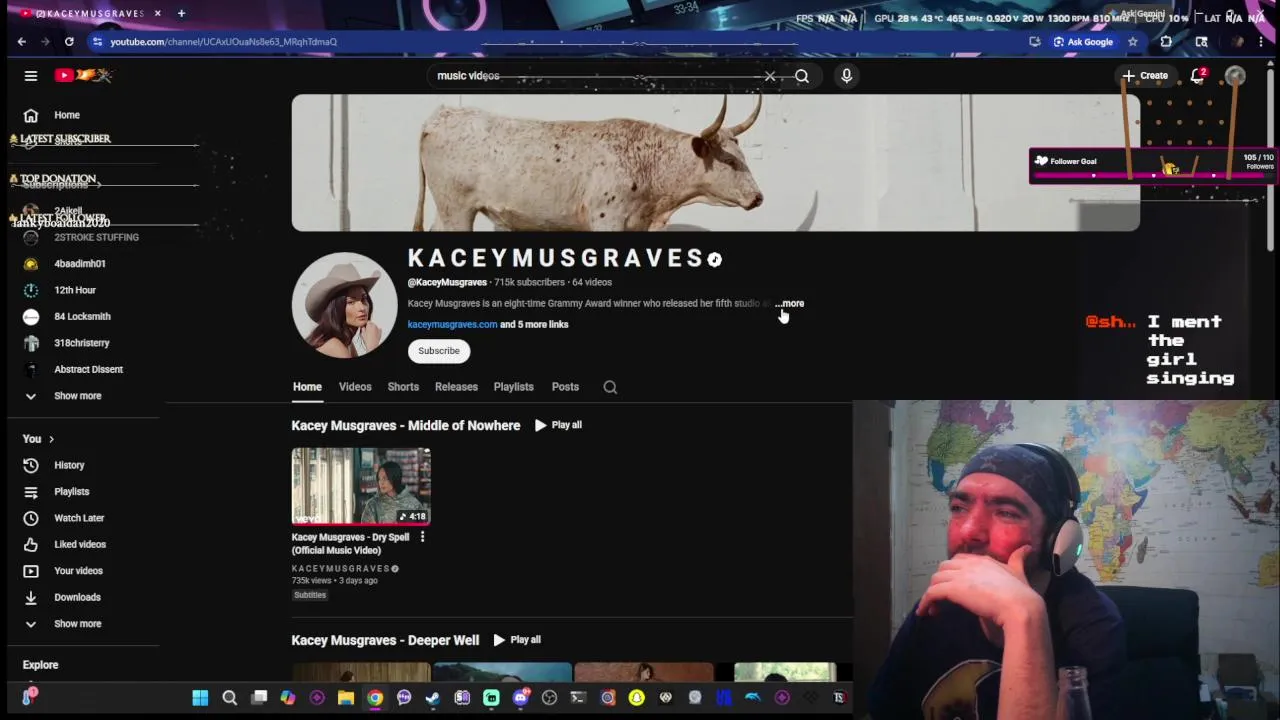
Task: Go back with the browser back arrow
Action: 22,42
